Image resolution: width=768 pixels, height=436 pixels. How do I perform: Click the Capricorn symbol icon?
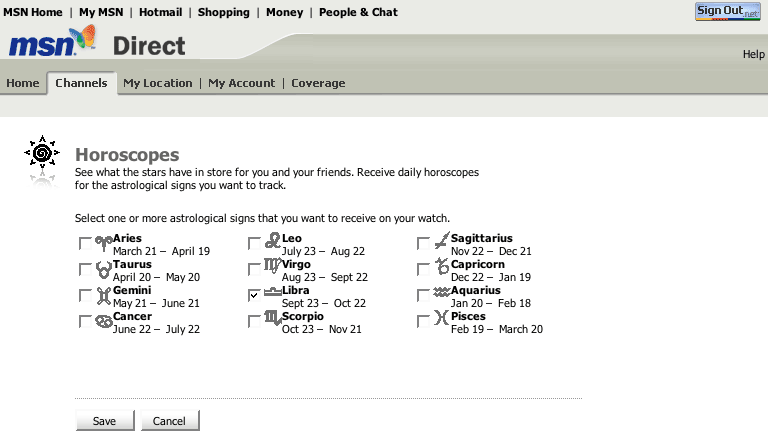pos(442,266)
